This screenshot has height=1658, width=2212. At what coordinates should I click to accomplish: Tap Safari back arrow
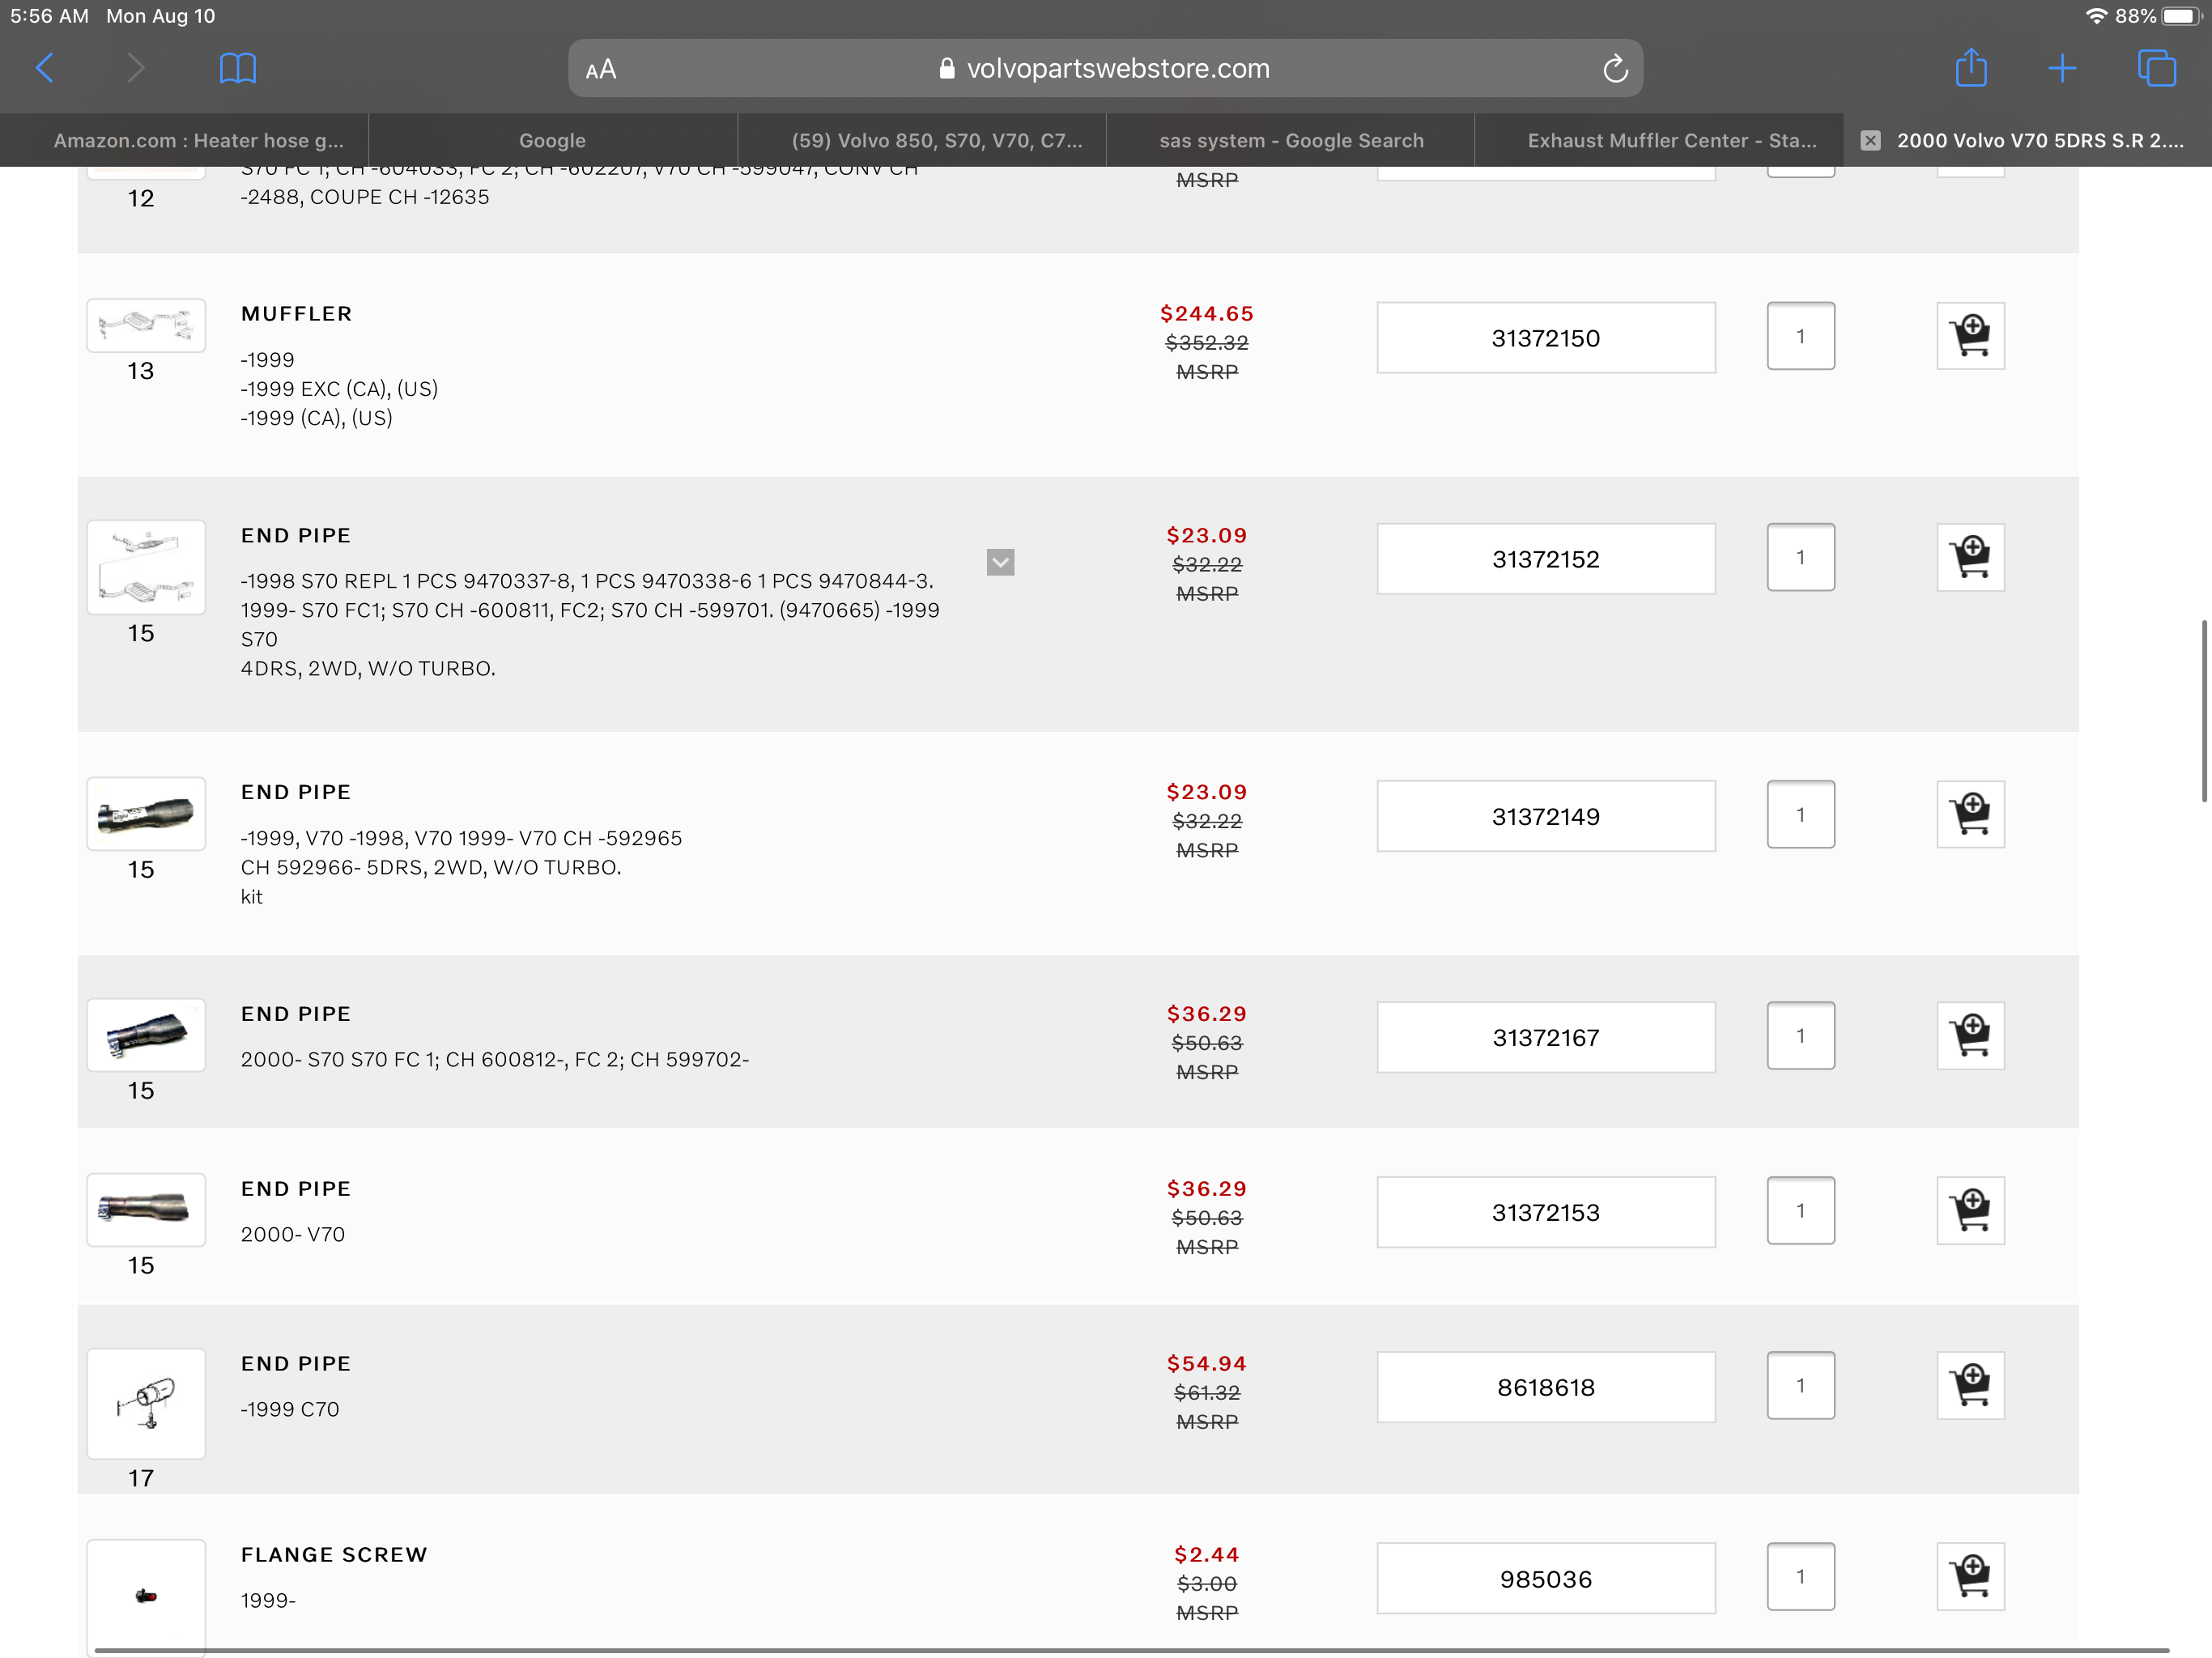pos(45,68)
